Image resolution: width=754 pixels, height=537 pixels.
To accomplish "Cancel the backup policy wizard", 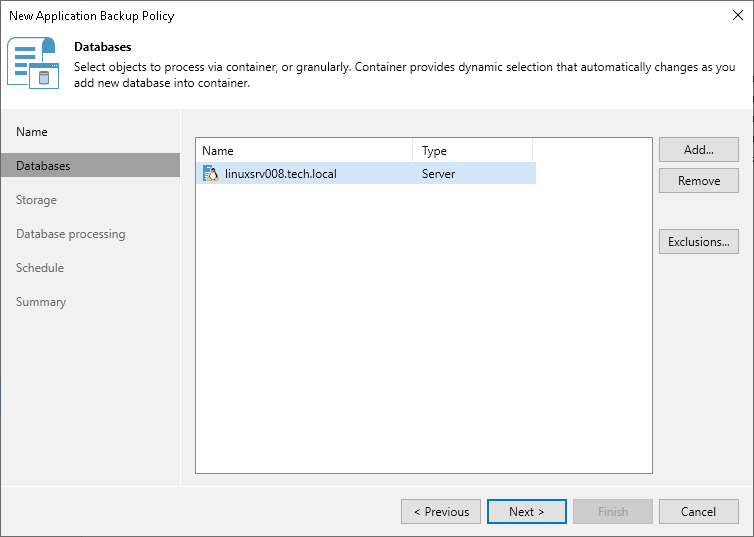I will point(699,512).
